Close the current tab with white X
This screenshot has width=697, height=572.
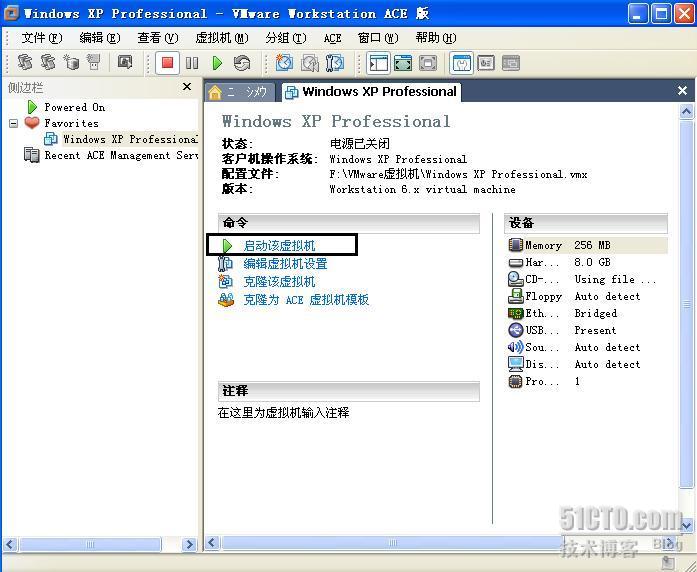pyautogui.click(x=682, y=91)
